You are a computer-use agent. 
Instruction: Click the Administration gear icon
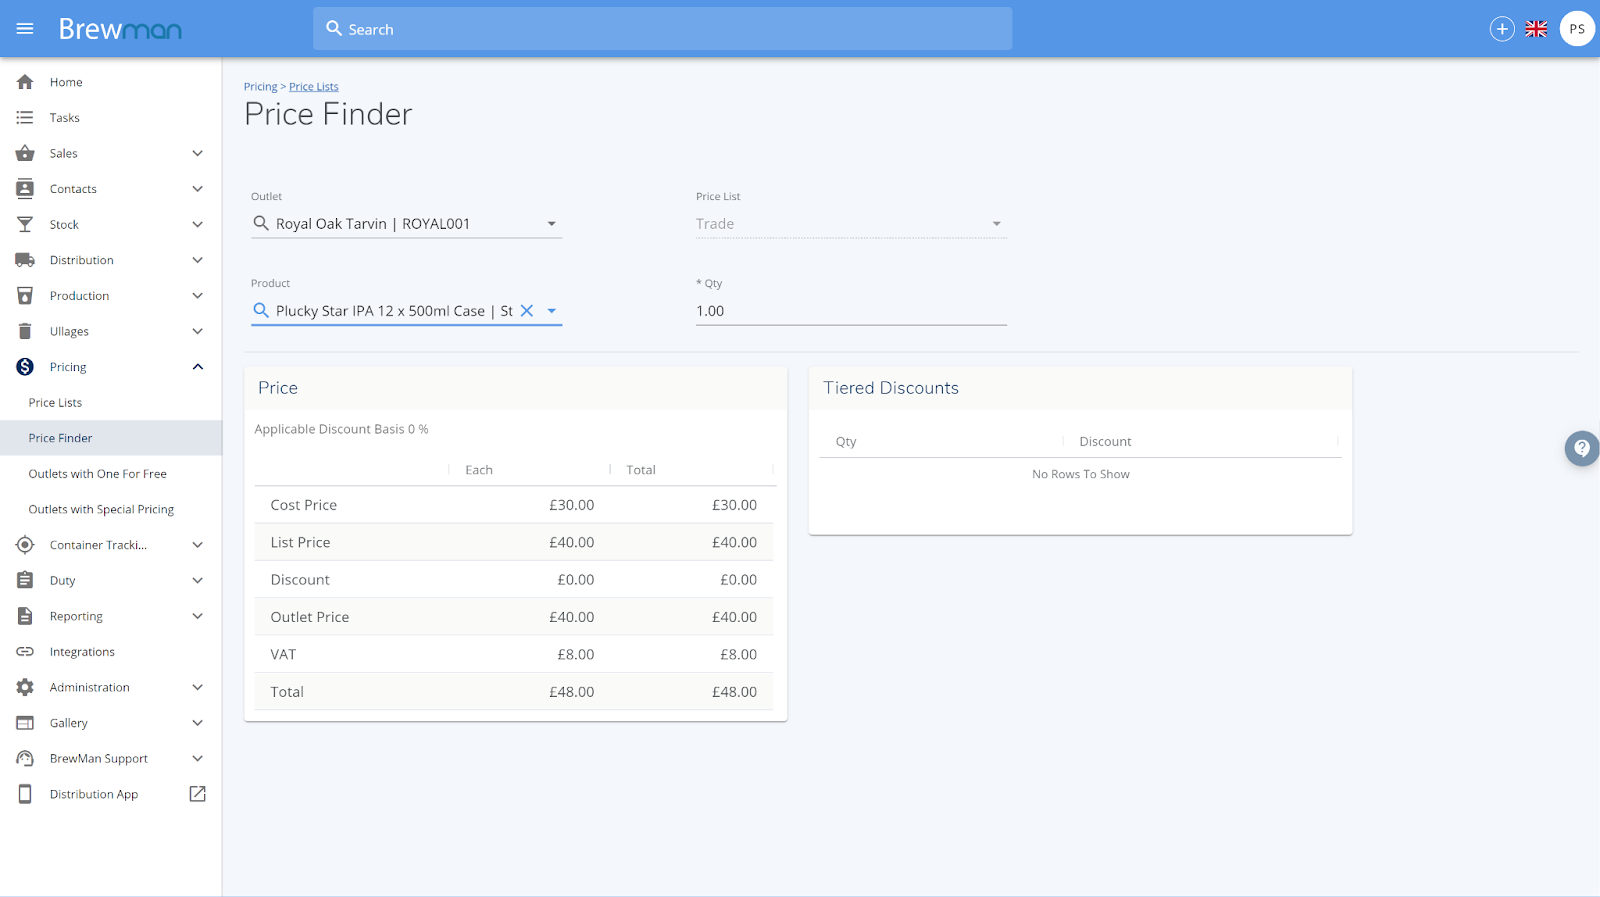click(25, 687)
